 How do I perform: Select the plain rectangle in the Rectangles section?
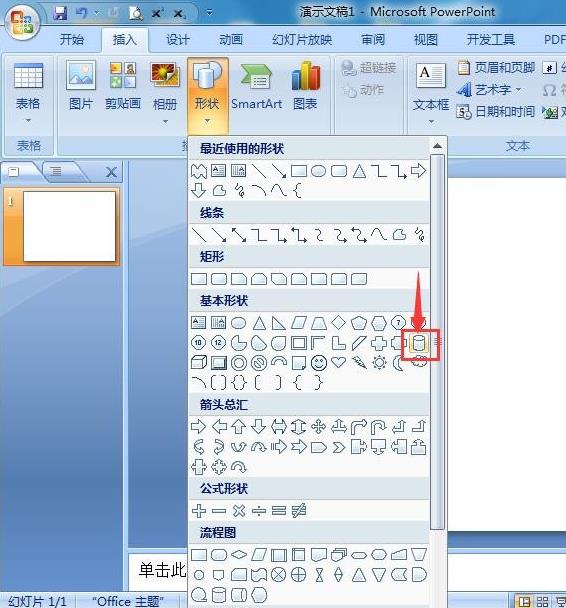click(x=199, y=279)
